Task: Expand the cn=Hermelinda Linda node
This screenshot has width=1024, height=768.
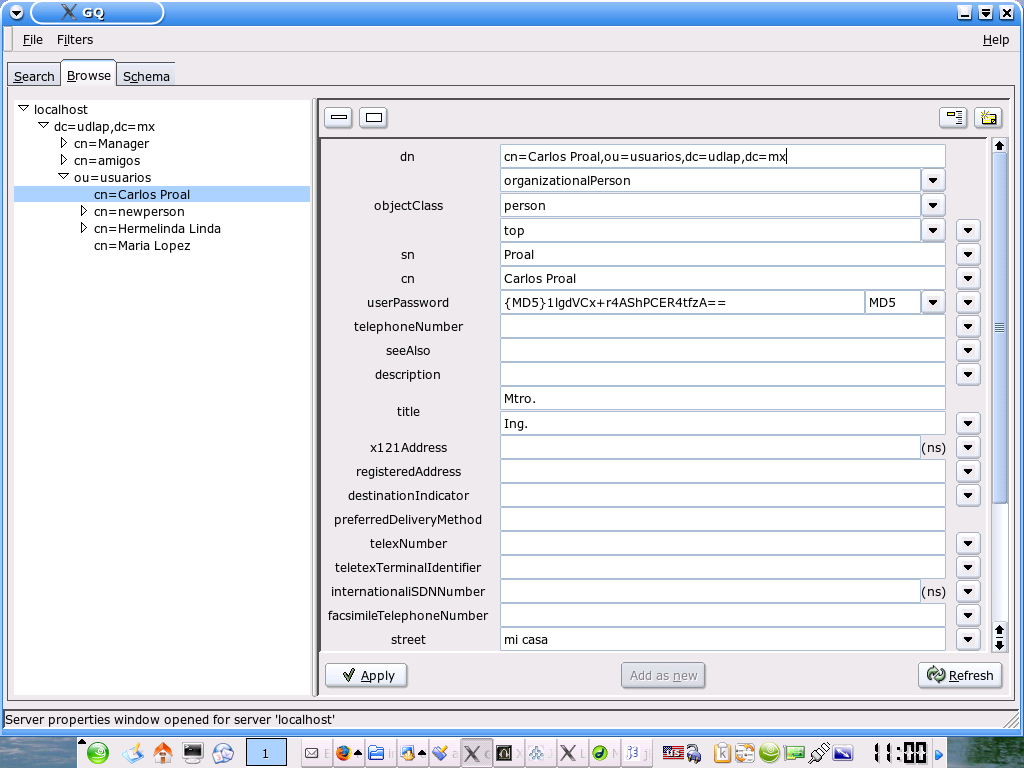Action: point(84,228)
